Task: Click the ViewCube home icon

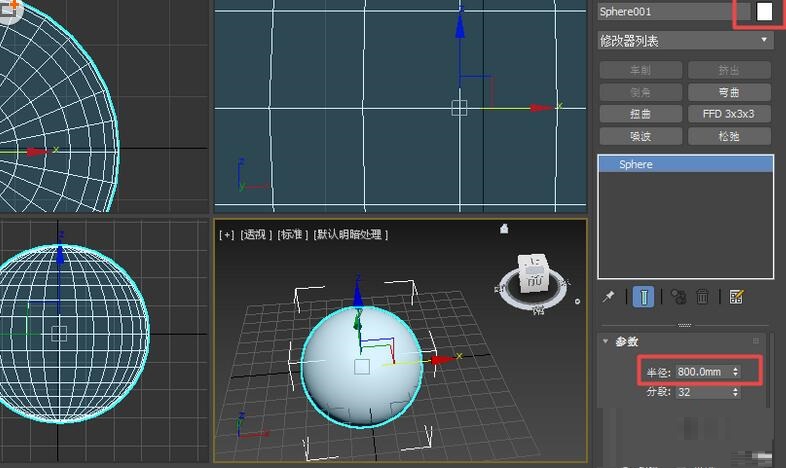Action: (x=505, y=229)
